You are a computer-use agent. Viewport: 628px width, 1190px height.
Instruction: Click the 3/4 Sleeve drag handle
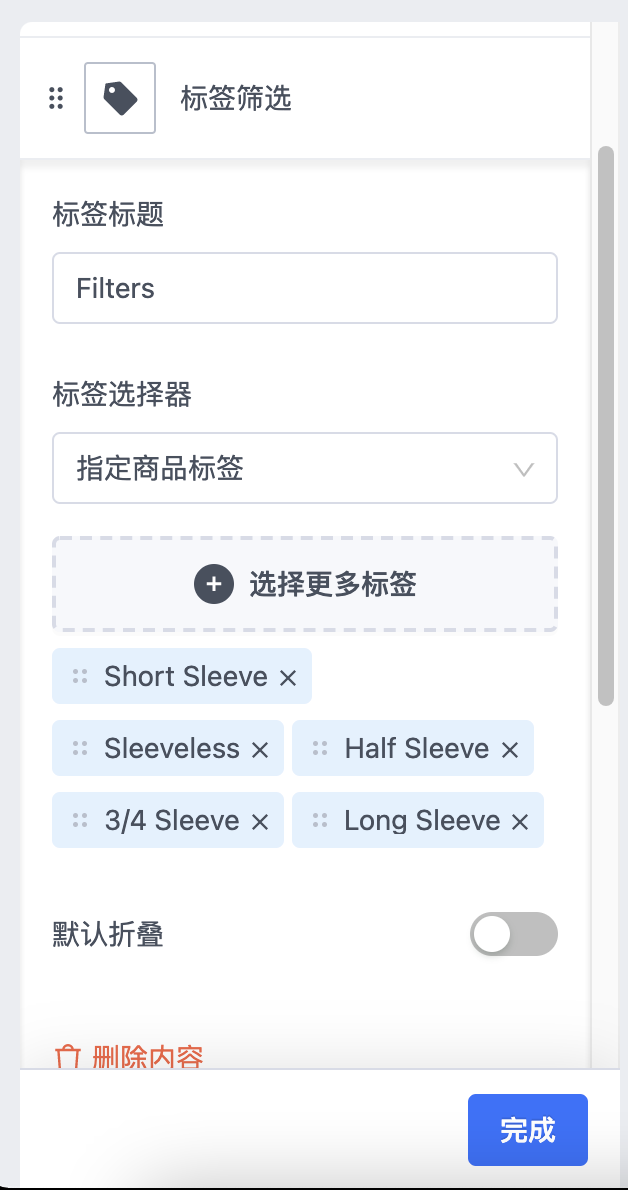point(80,821)
